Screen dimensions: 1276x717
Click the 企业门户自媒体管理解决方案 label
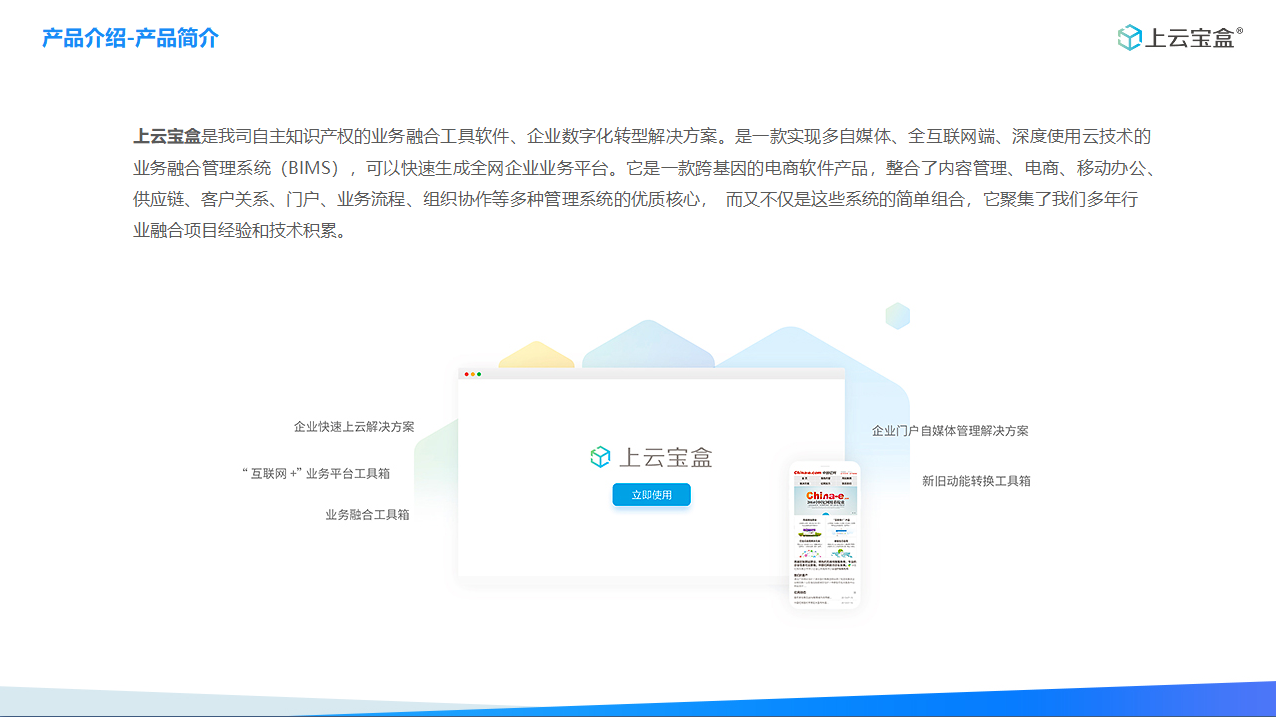(949, 431)
